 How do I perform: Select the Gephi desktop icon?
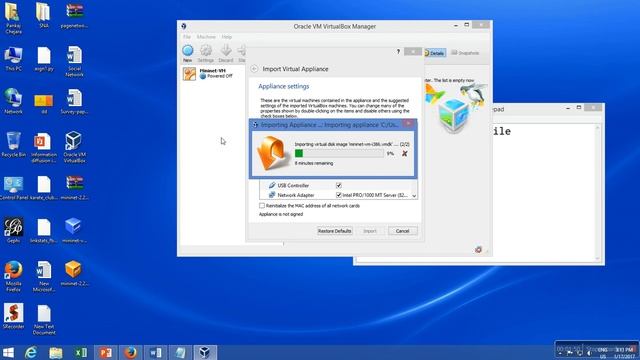pyautogui.click(x=13, y=230)
